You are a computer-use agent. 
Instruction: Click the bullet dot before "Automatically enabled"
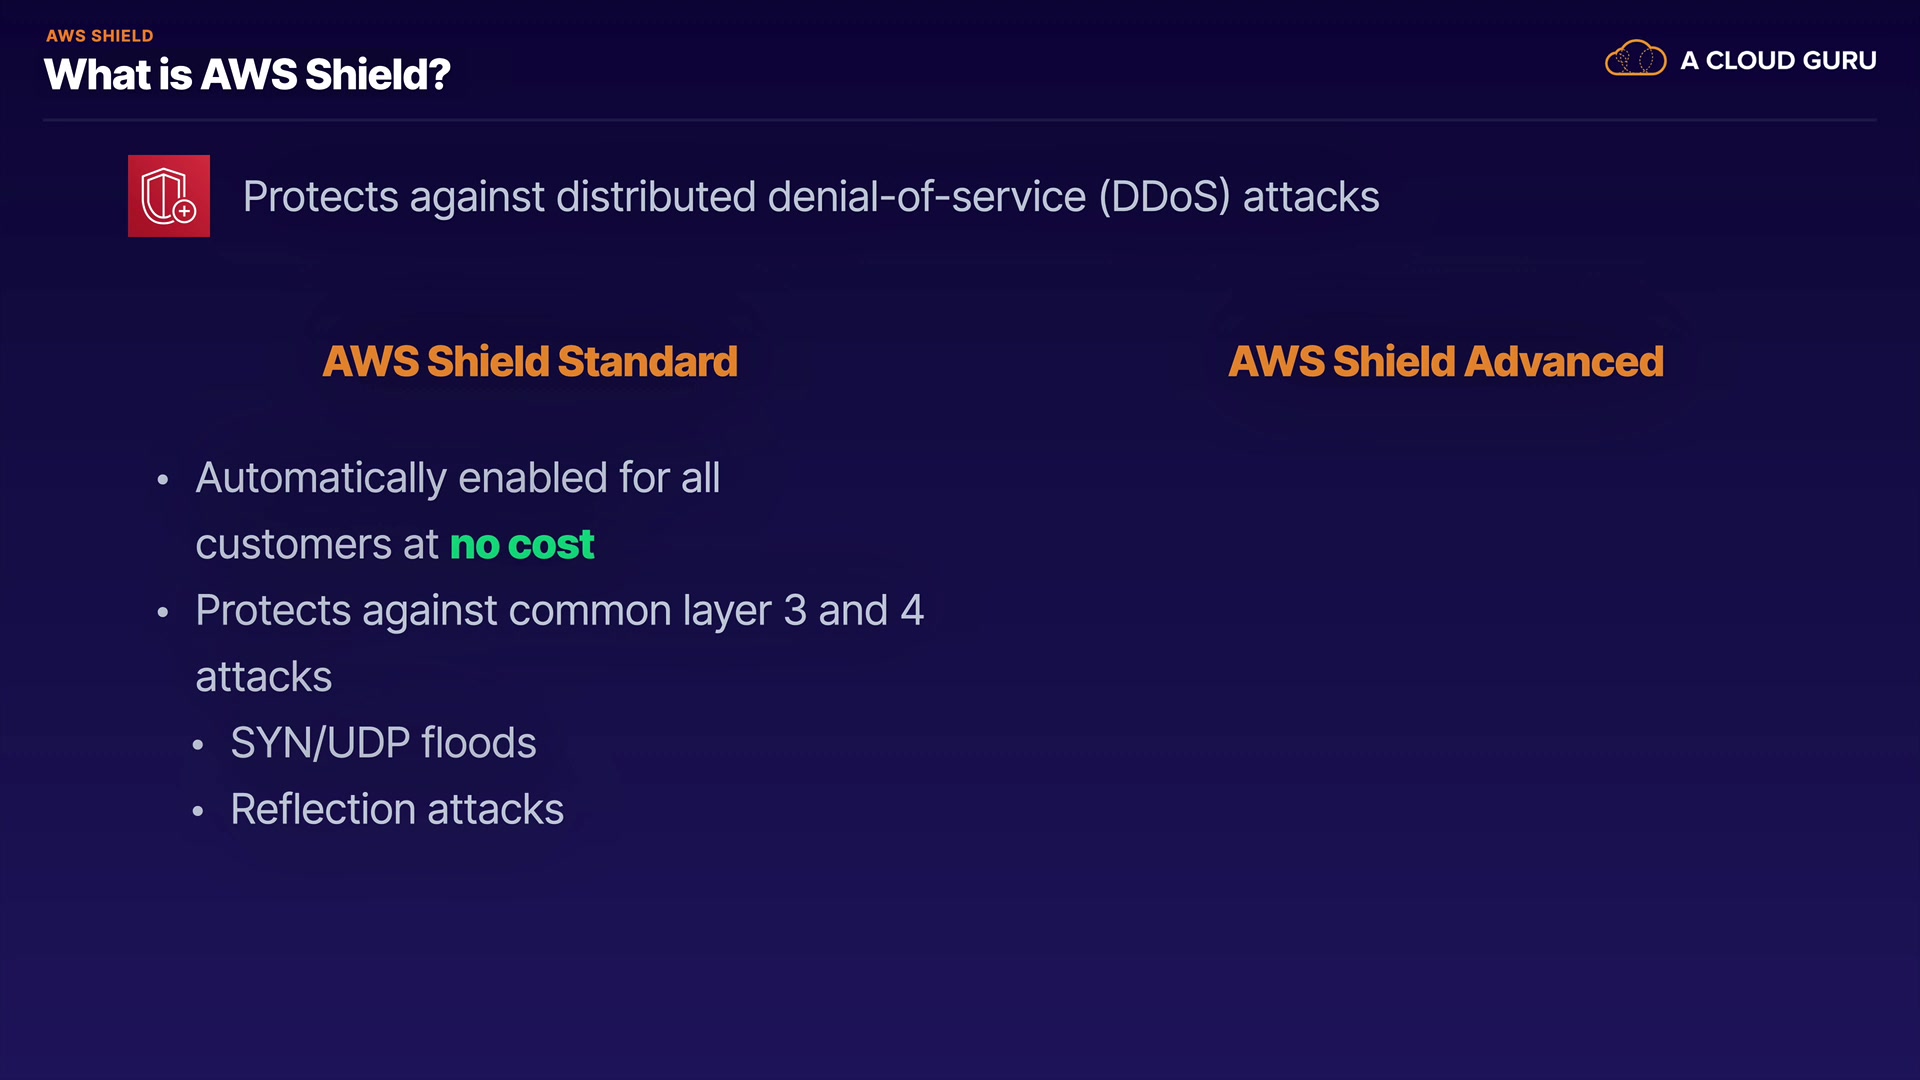[163, 480]
